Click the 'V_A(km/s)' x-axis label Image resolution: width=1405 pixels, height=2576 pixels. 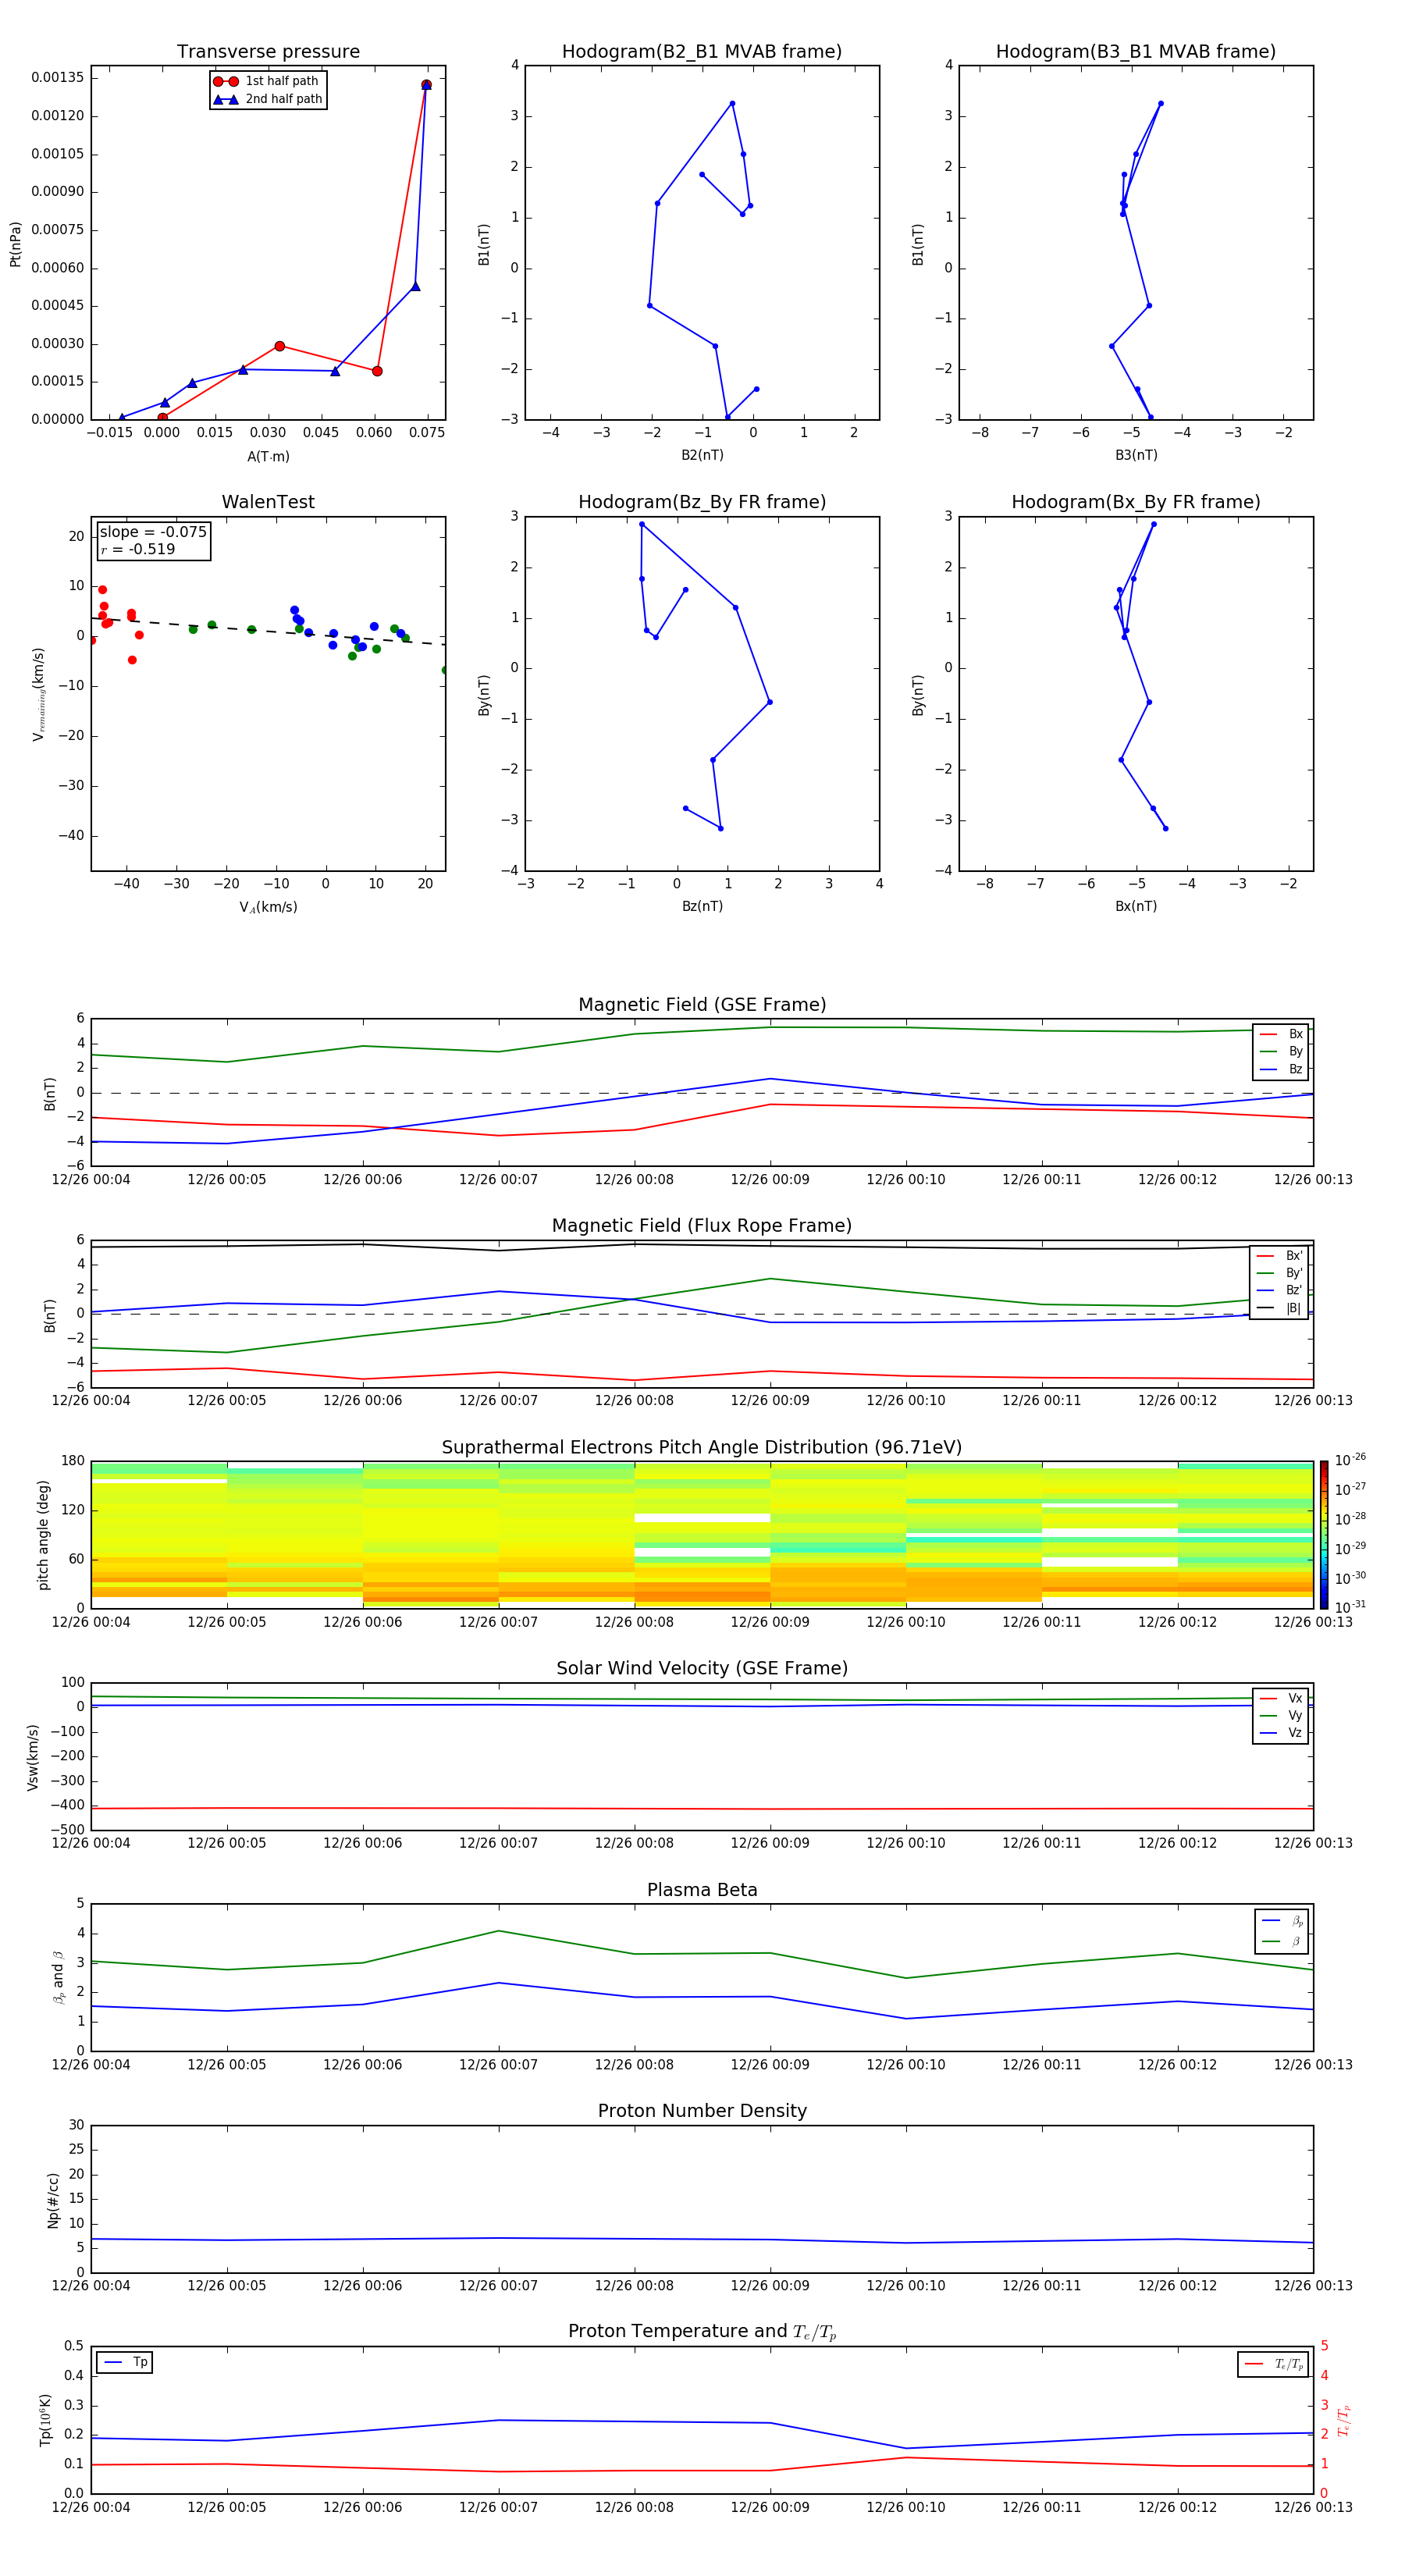pyautogui.click(x=268, y=907)
